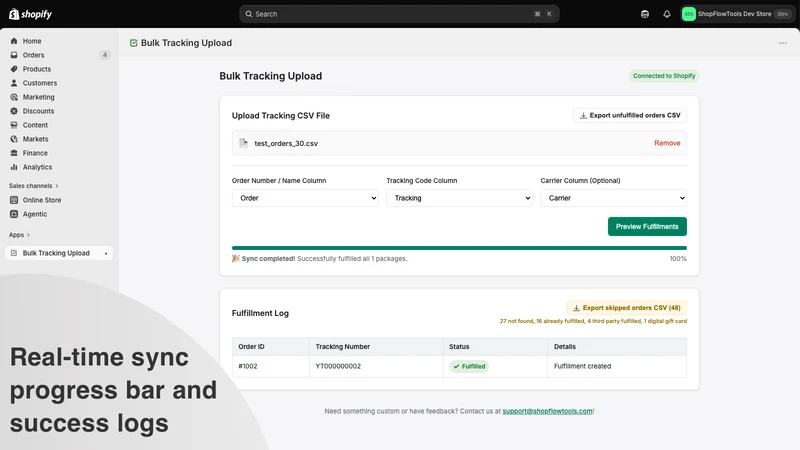Click the Marketing target icon

[14, 97]
